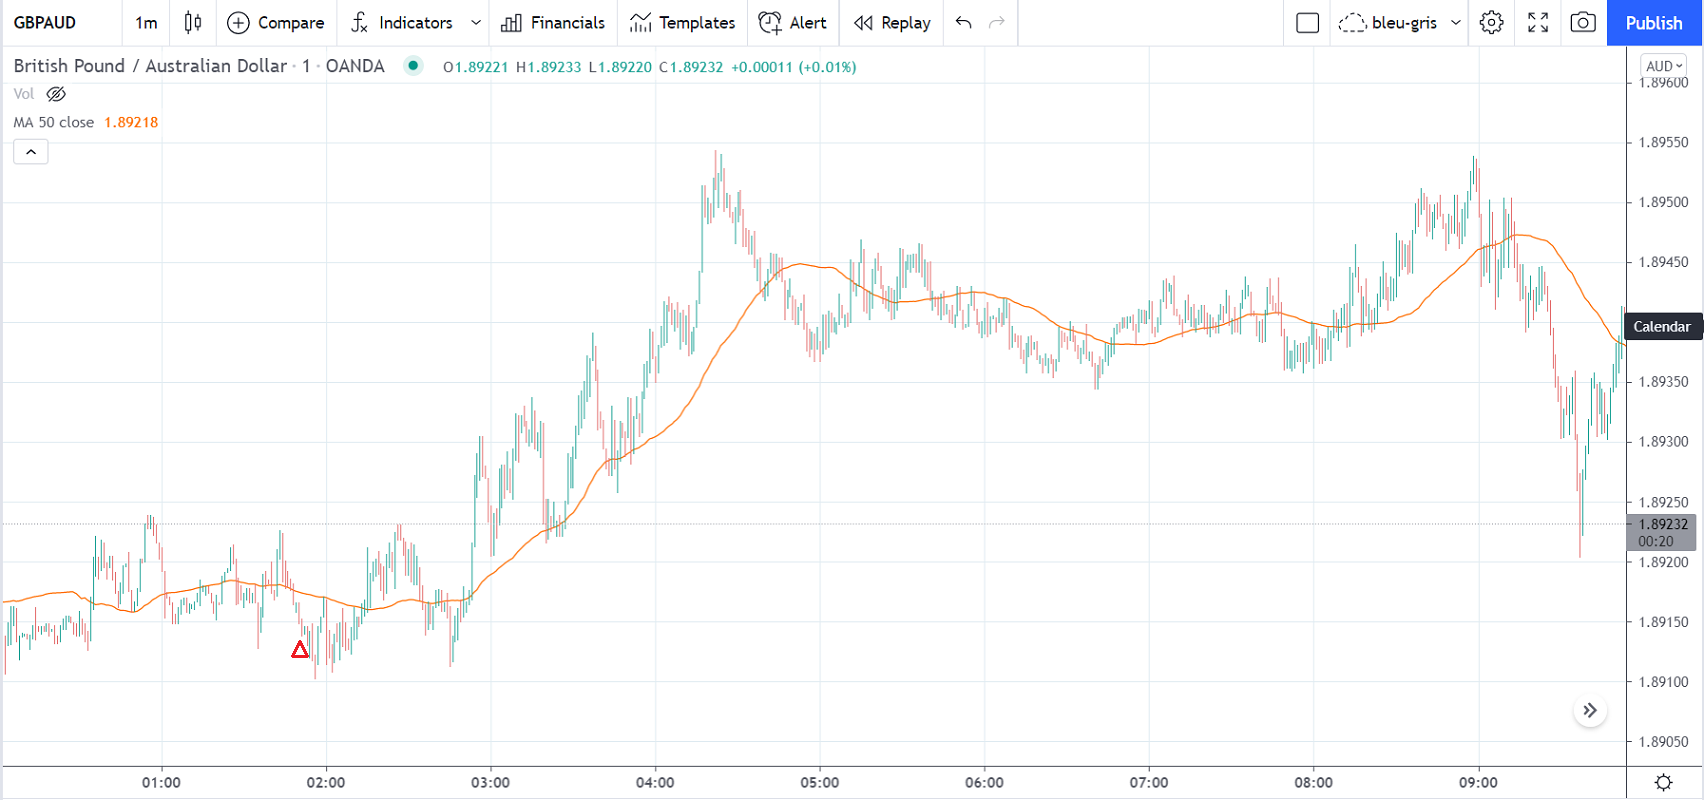Open the candlestick chart style selector

[x=193, y=23]
